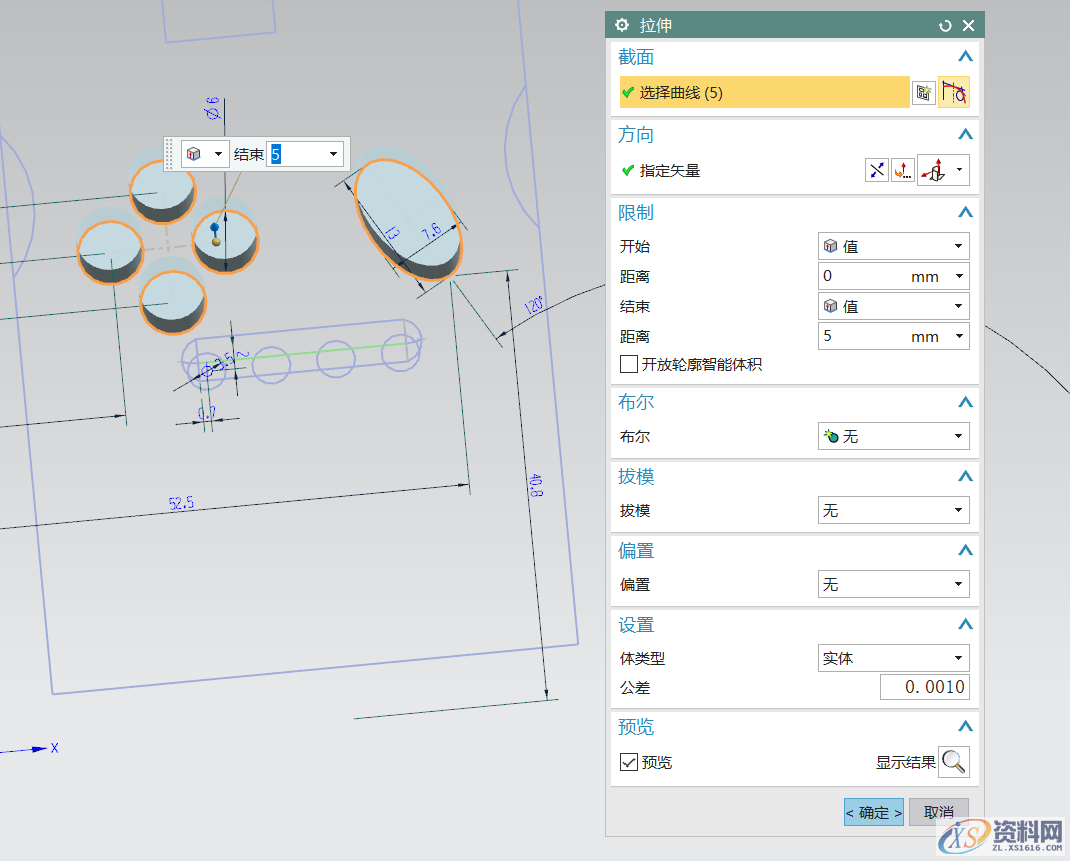Open the 结束 distance dropdown in floating toolbar
The width and height of the screenshot is (1070, 861).
(x=331, y=153)
